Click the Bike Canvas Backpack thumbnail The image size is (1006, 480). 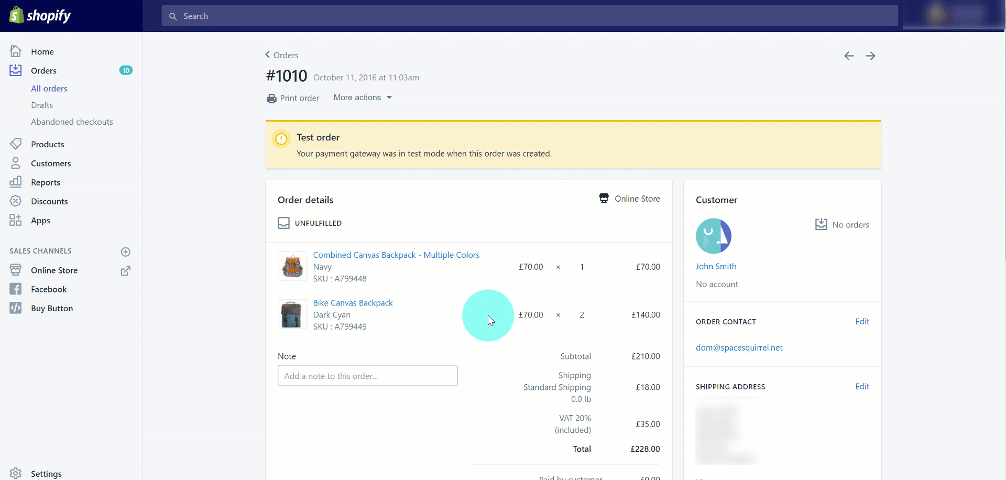click(293, 314)
